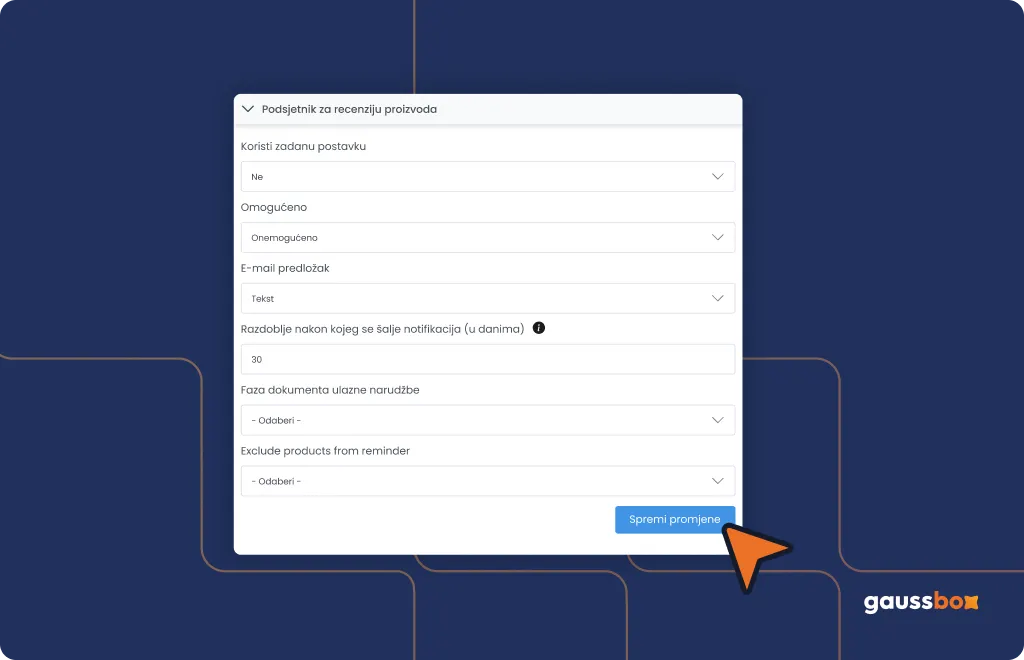Open Exclude products from reminder dropdown

click(488, 481)
